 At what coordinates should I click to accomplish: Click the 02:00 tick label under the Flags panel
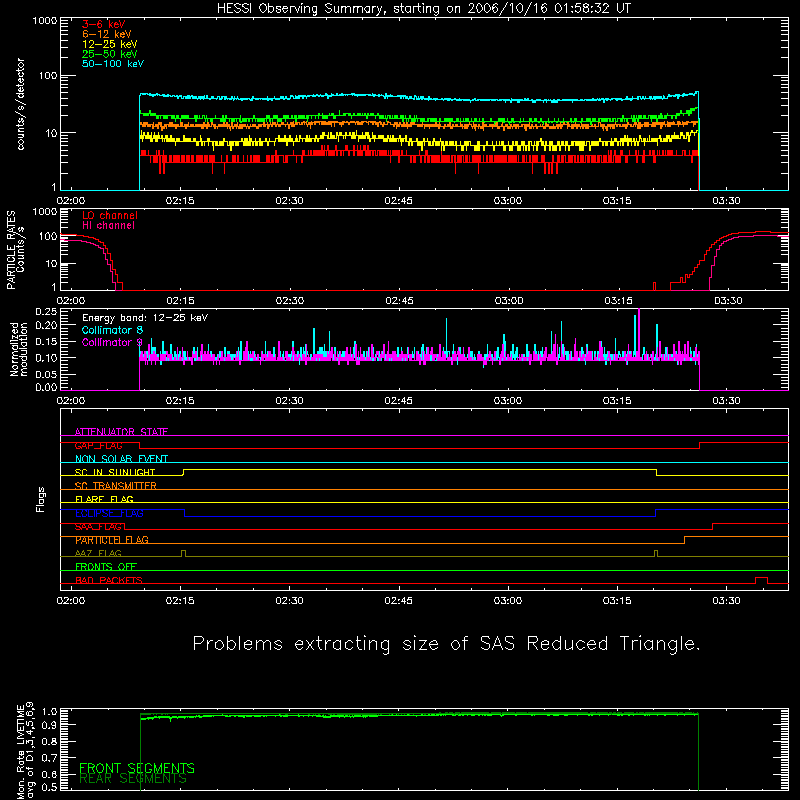(71, 601)
